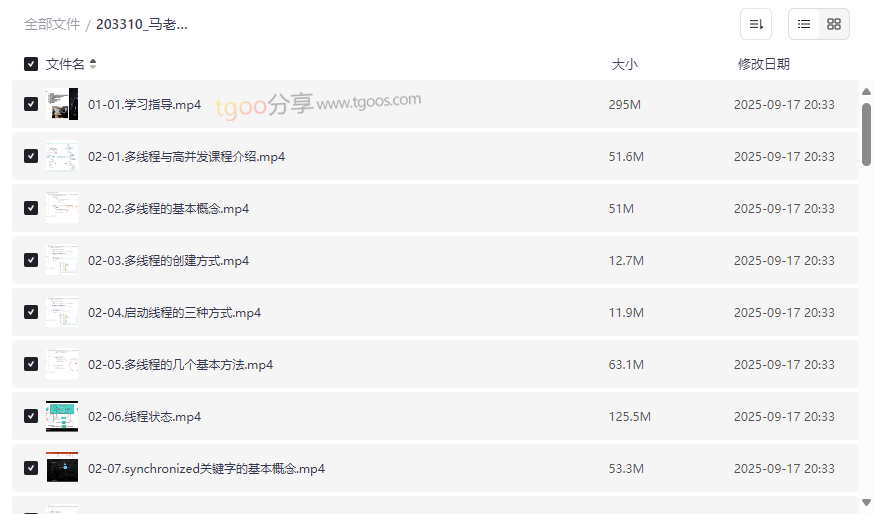Click the 203310_马老... breadcrumb folder
Viewport: 874px width, 514px height.
click(142, 24)
